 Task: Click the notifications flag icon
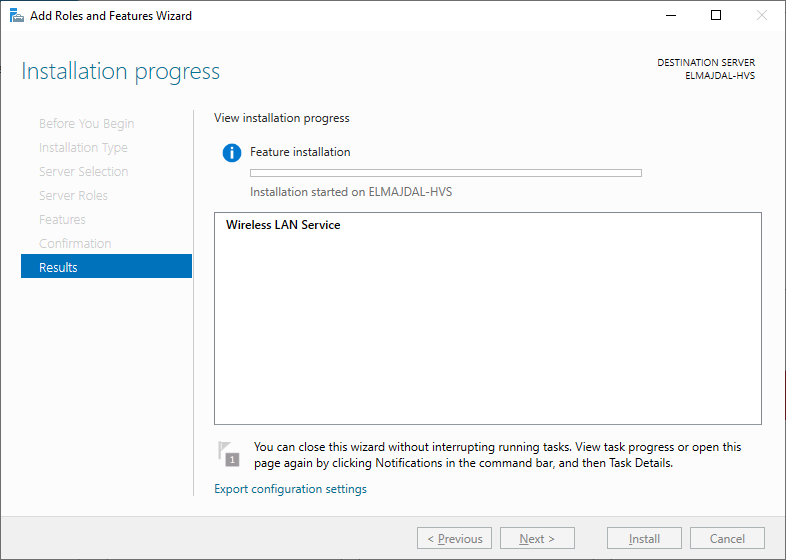coord(229,454)
